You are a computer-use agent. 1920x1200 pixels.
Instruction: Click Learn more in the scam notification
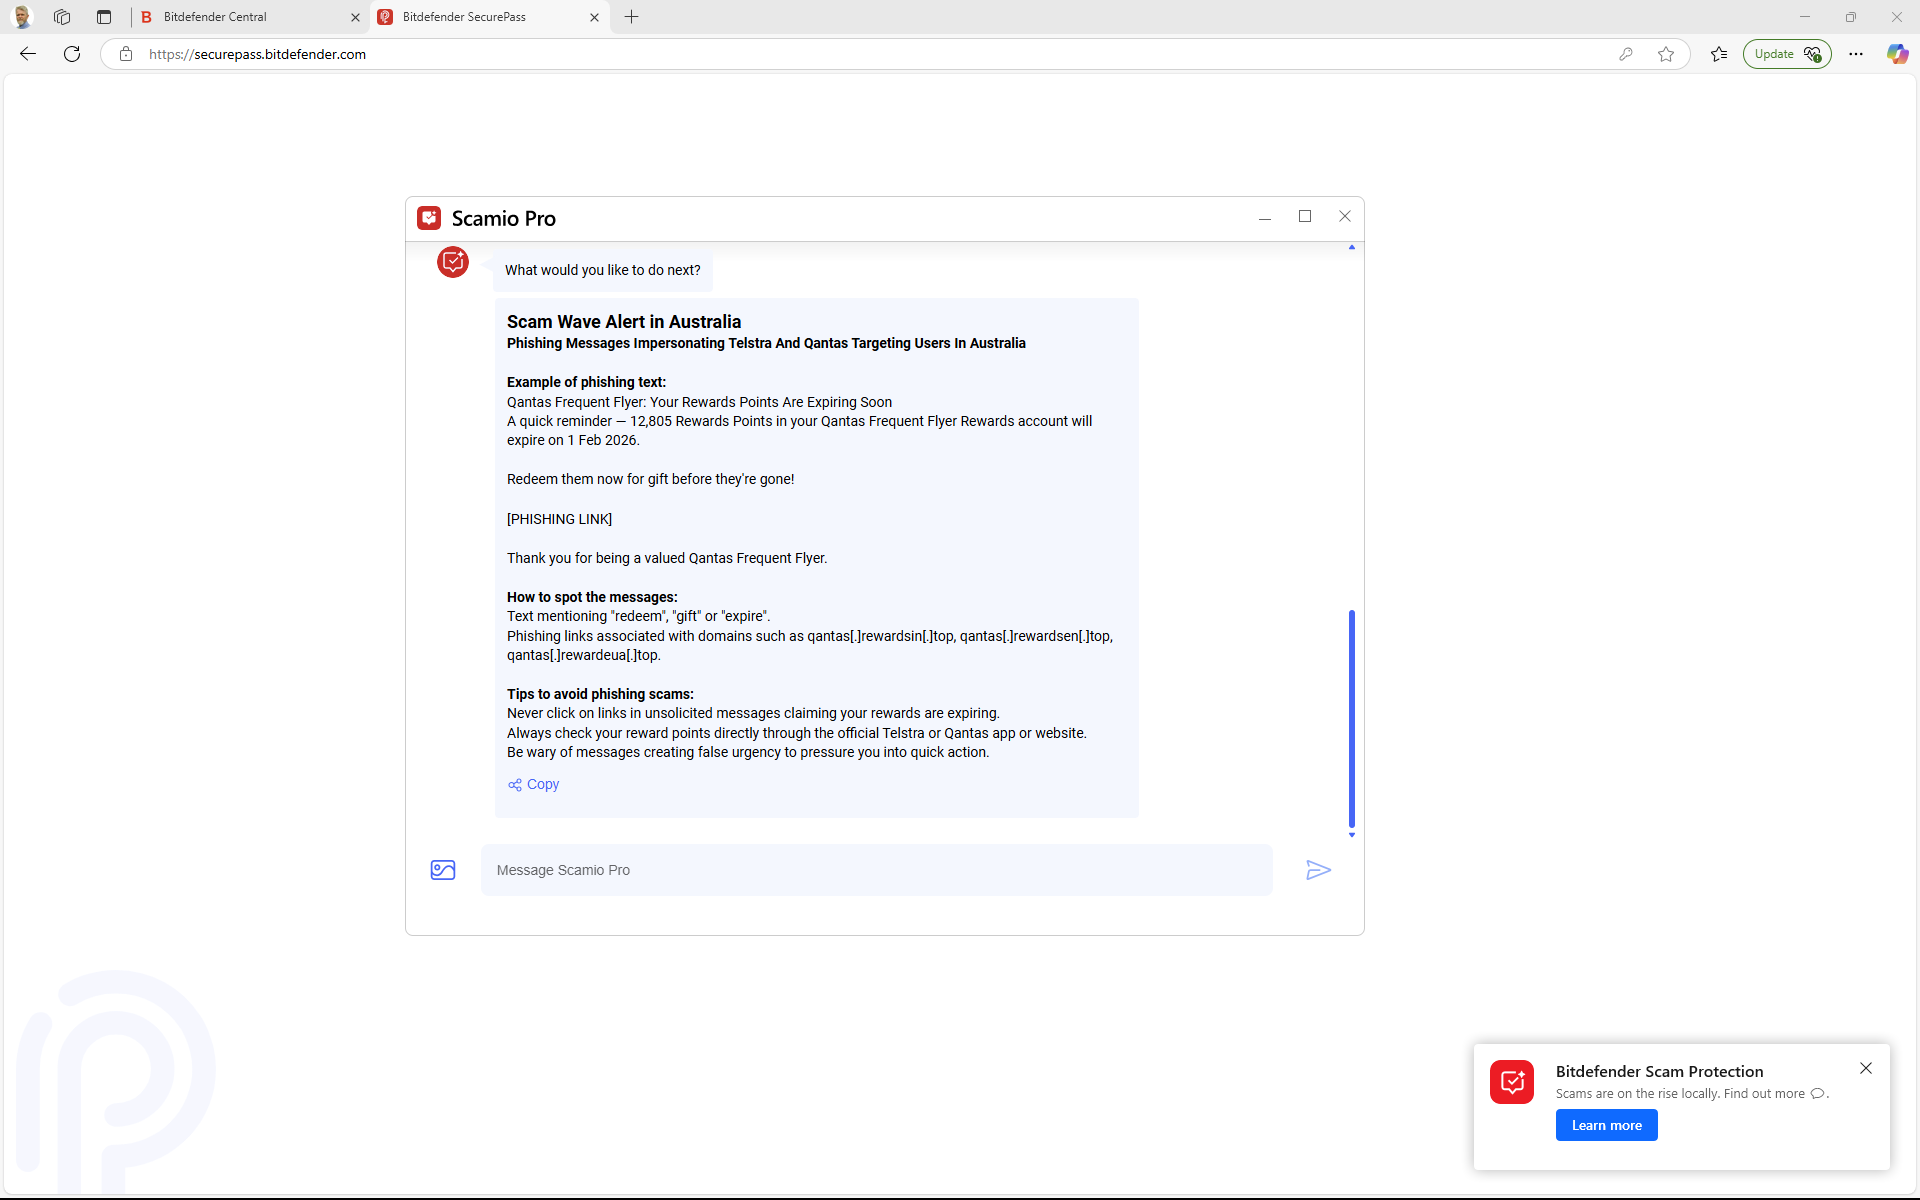point(1606,1124)
